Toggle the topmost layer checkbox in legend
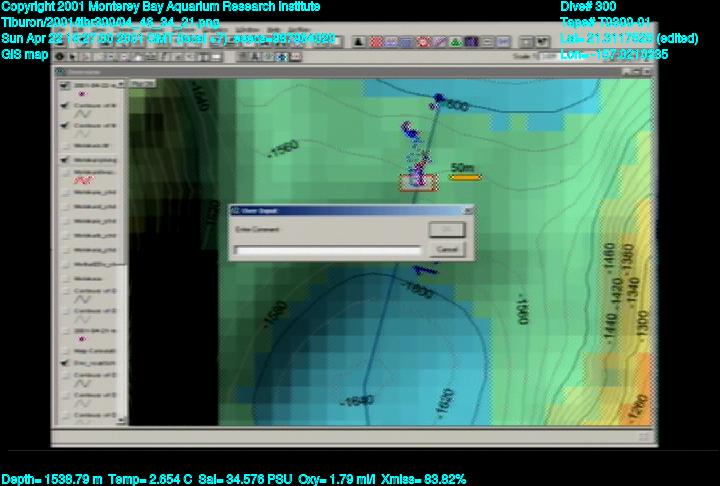This screenshot has width=720, height=486. pyautogui.click(x=64, y=85)
